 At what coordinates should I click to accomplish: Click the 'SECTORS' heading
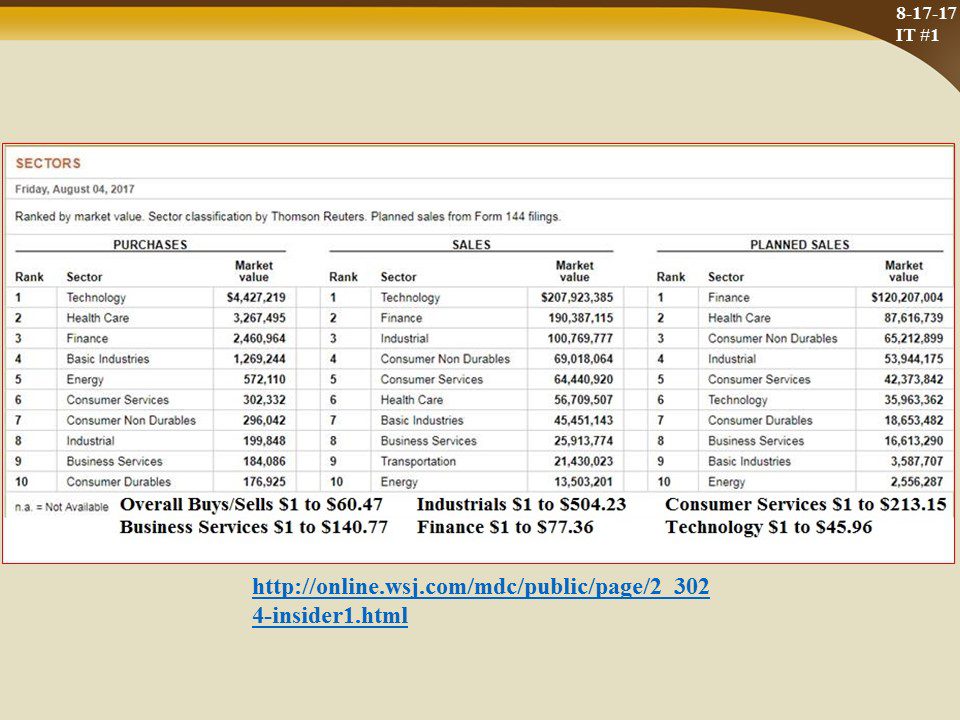point(48,163)
